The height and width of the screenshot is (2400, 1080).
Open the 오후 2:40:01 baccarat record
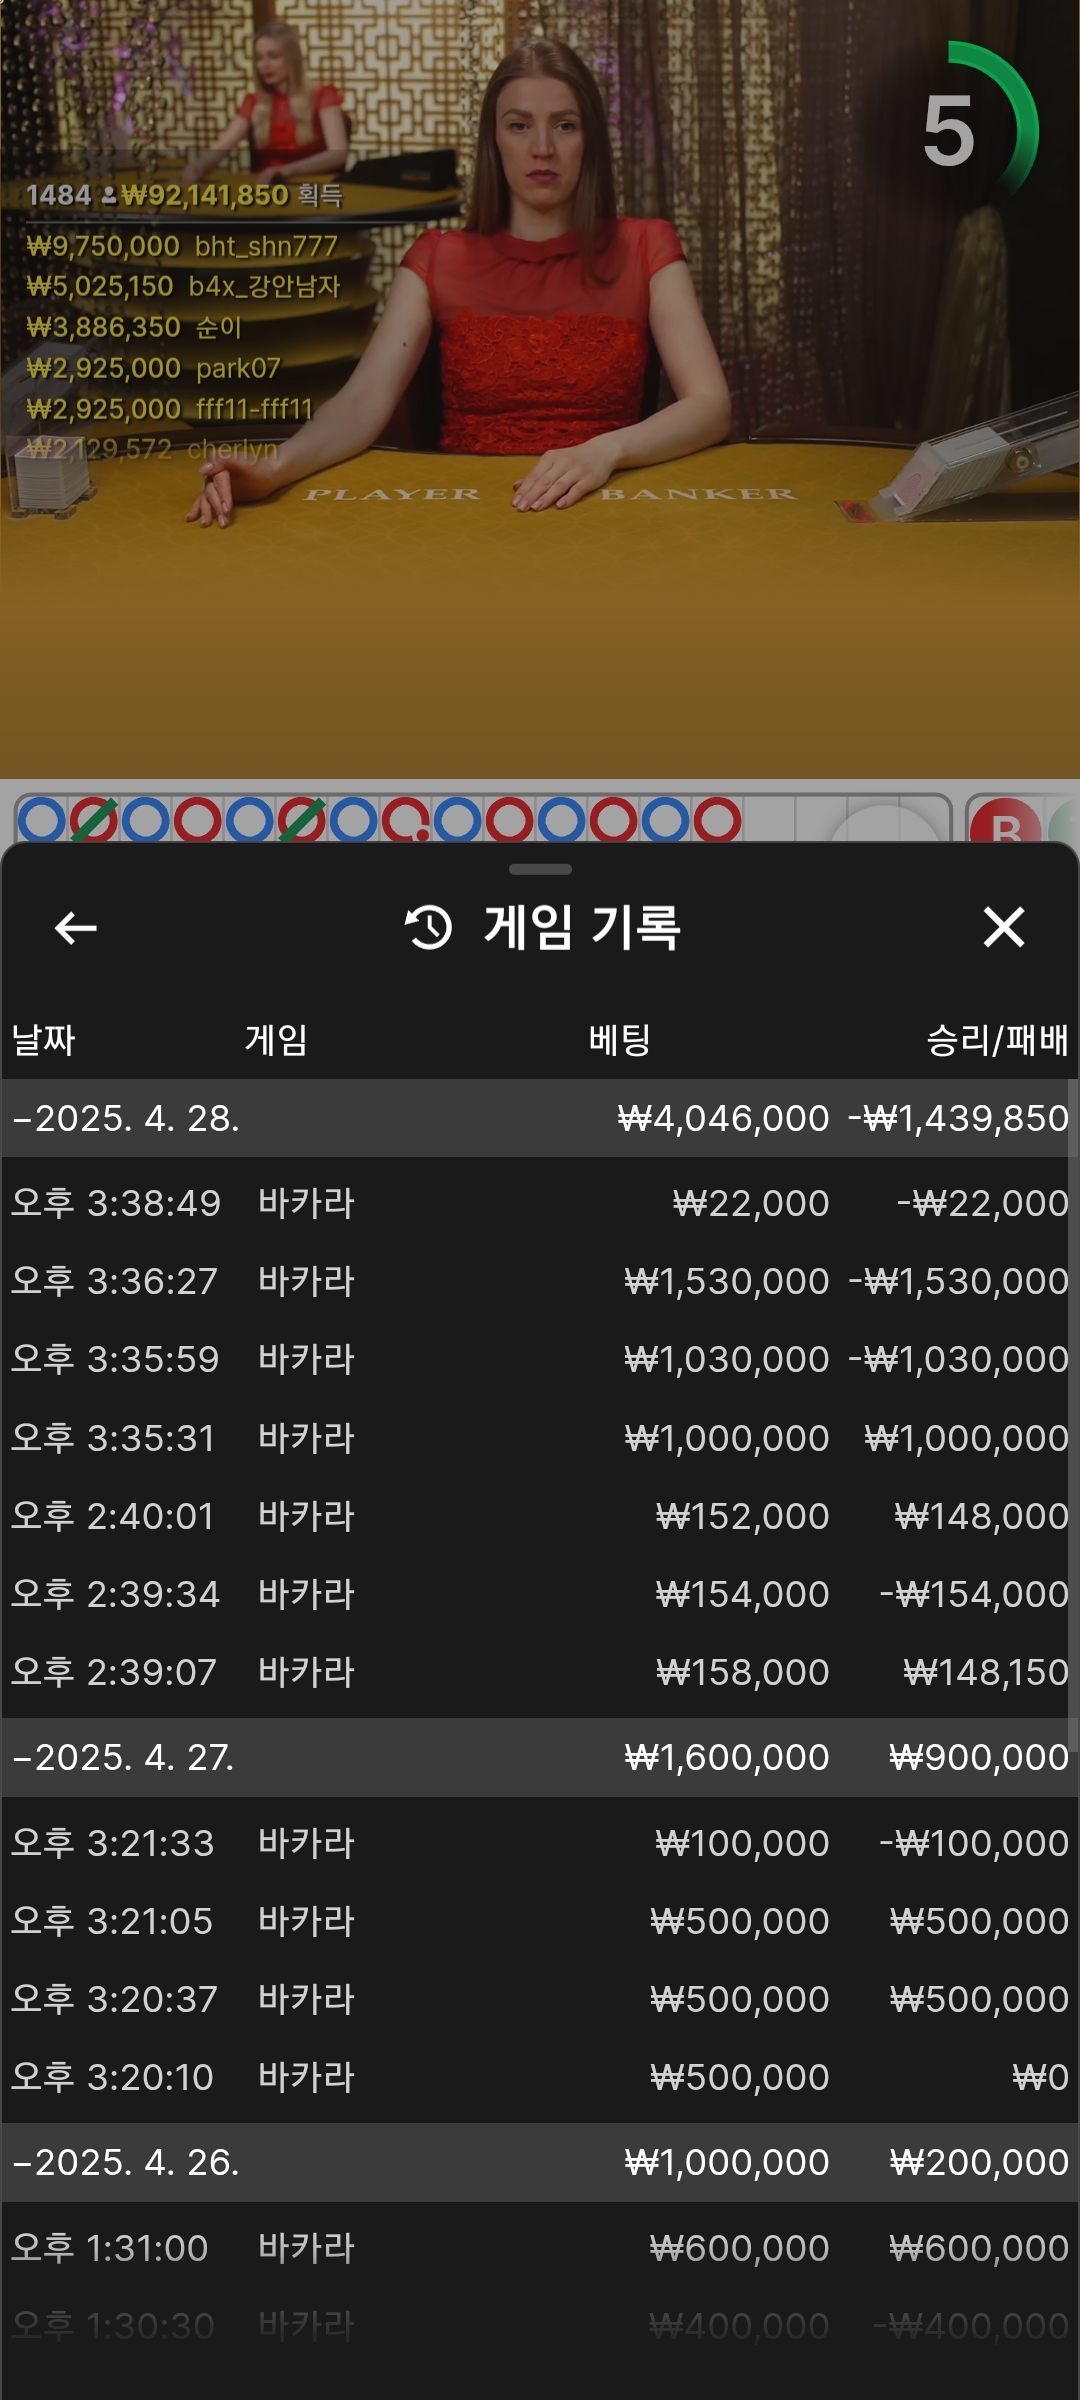540,1516
